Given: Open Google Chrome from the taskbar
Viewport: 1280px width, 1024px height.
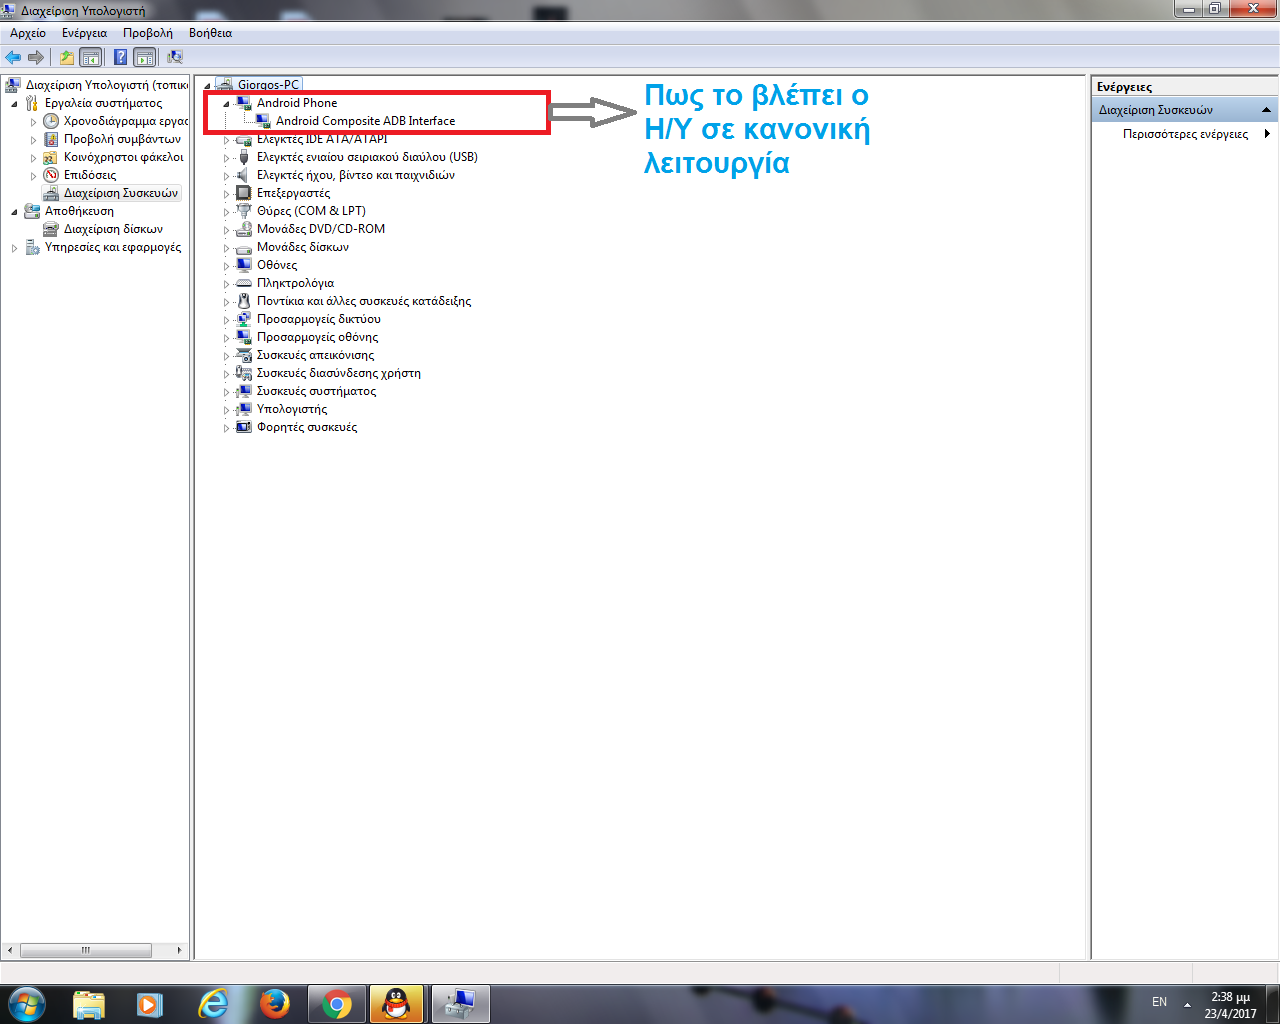Looking at the screenshot, I should point(337,1003).
